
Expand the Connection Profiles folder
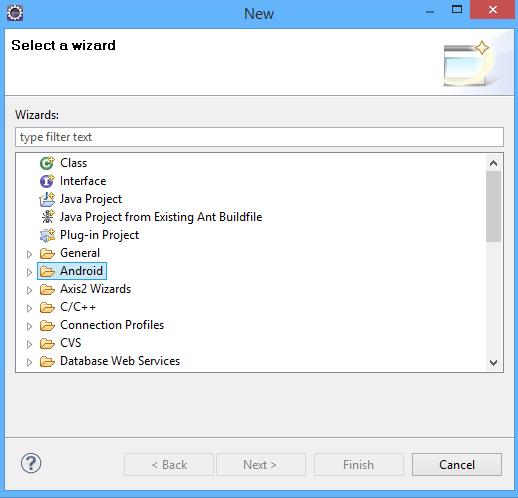pyautogui.click(x=29, y=326)
